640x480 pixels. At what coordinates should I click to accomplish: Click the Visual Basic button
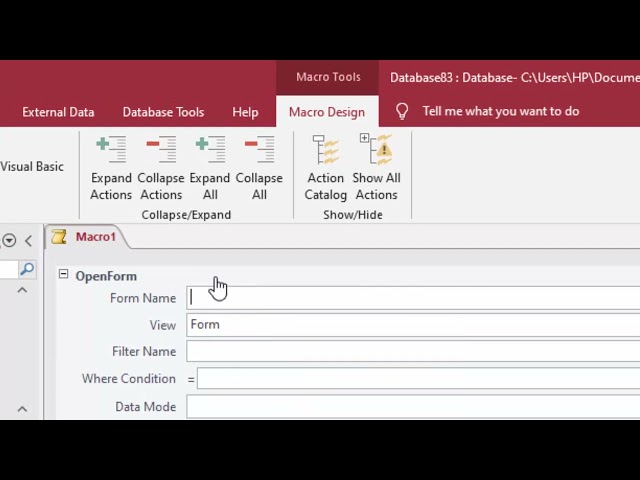pyautogui.click(x=32, y=166)
